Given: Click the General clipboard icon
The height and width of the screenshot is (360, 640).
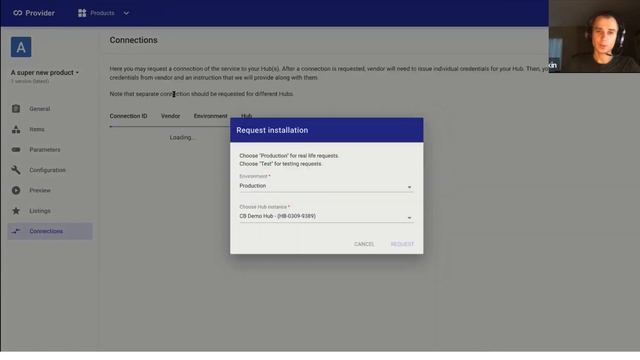Looking at the screenshot, I should (x=16, y=109).
